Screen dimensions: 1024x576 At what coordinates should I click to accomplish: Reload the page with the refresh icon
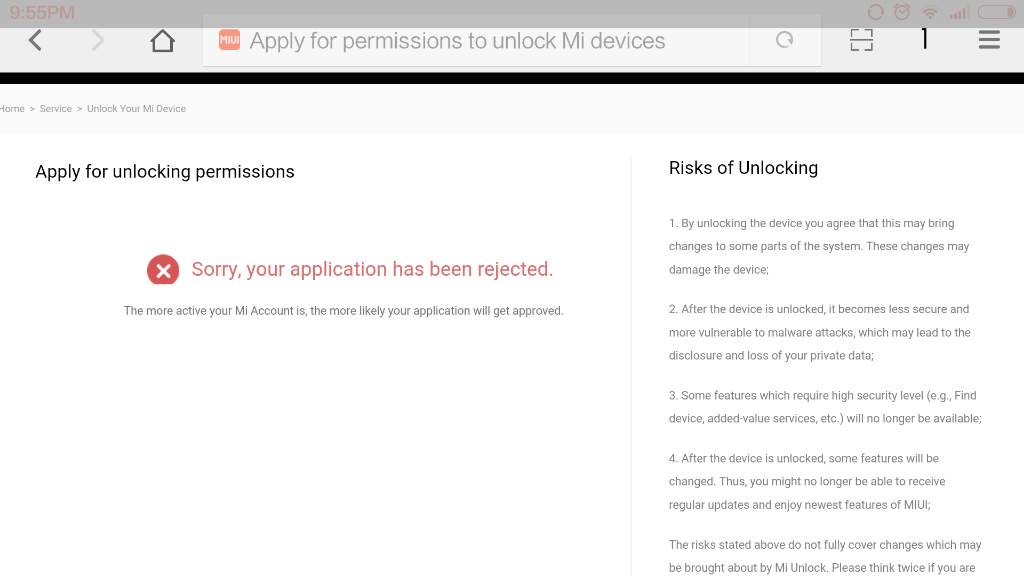tap(785, 40)
